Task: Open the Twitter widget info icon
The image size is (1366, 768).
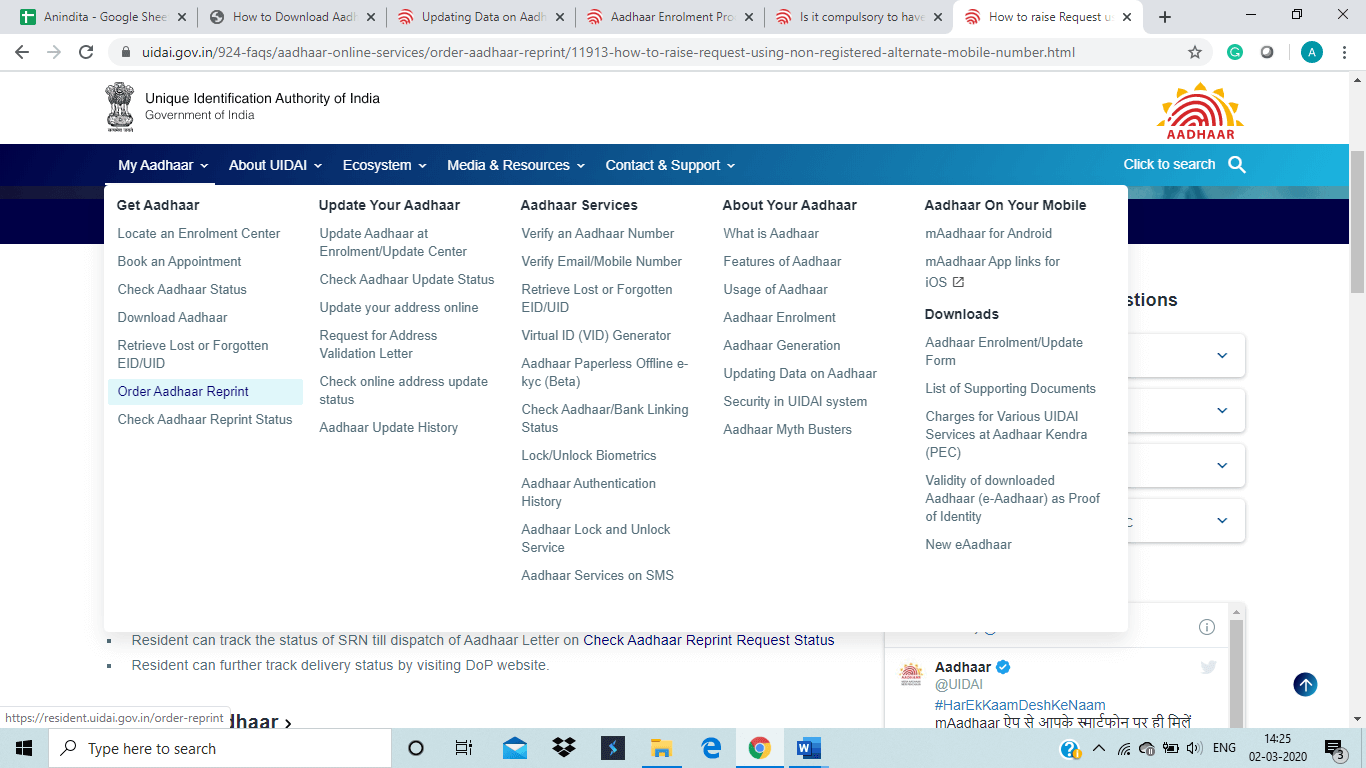Action: [1207, 627]
